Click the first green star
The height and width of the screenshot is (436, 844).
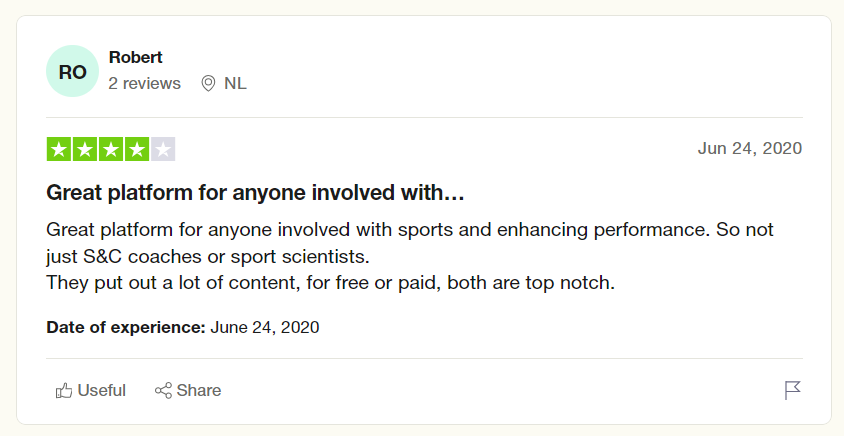click(x=59, y=149)
